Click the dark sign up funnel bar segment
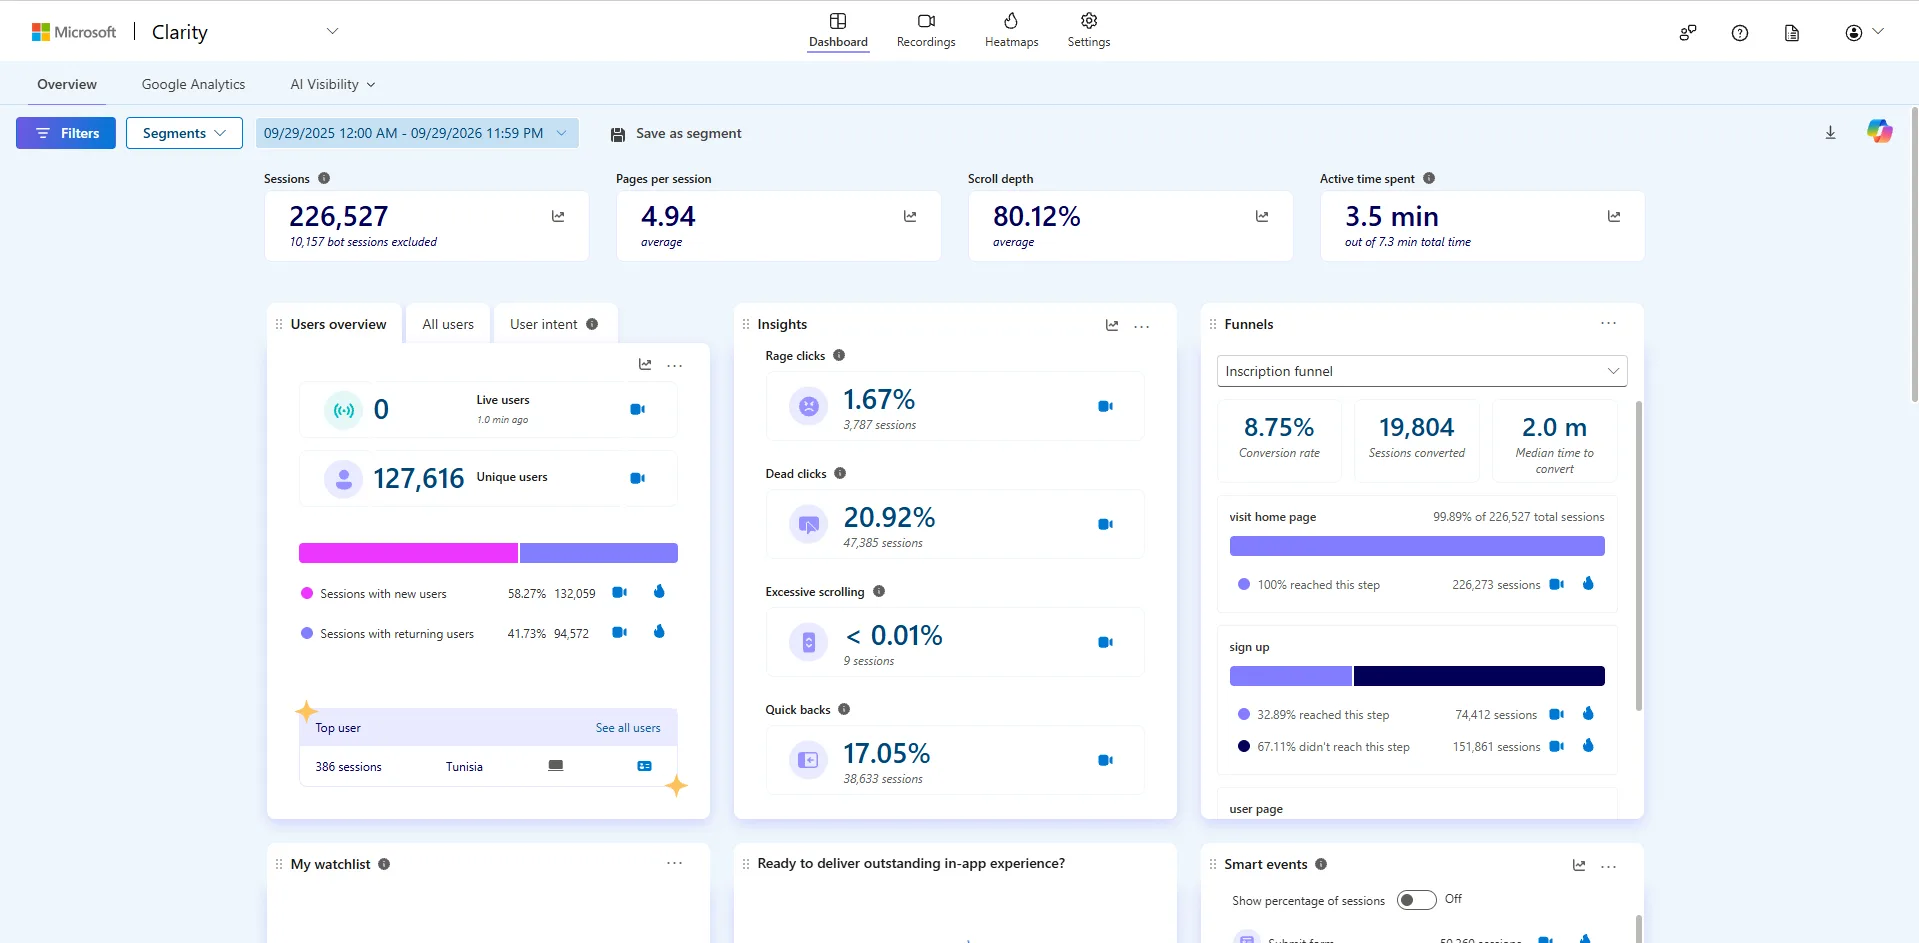Image resolution: width=1919 pixels, height=943 pixels. (x=1479, y=676)
